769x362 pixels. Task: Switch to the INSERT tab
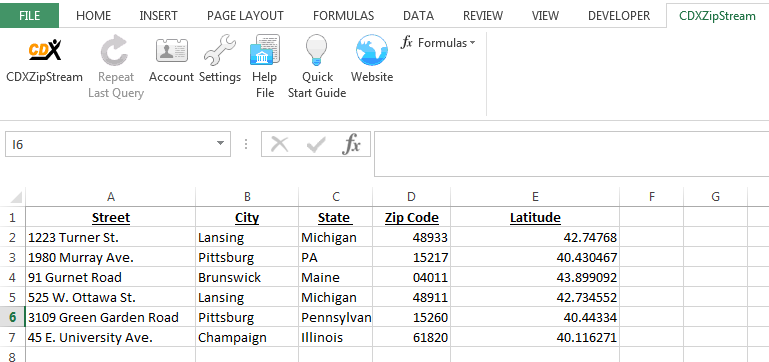click(x=158, y=16)
